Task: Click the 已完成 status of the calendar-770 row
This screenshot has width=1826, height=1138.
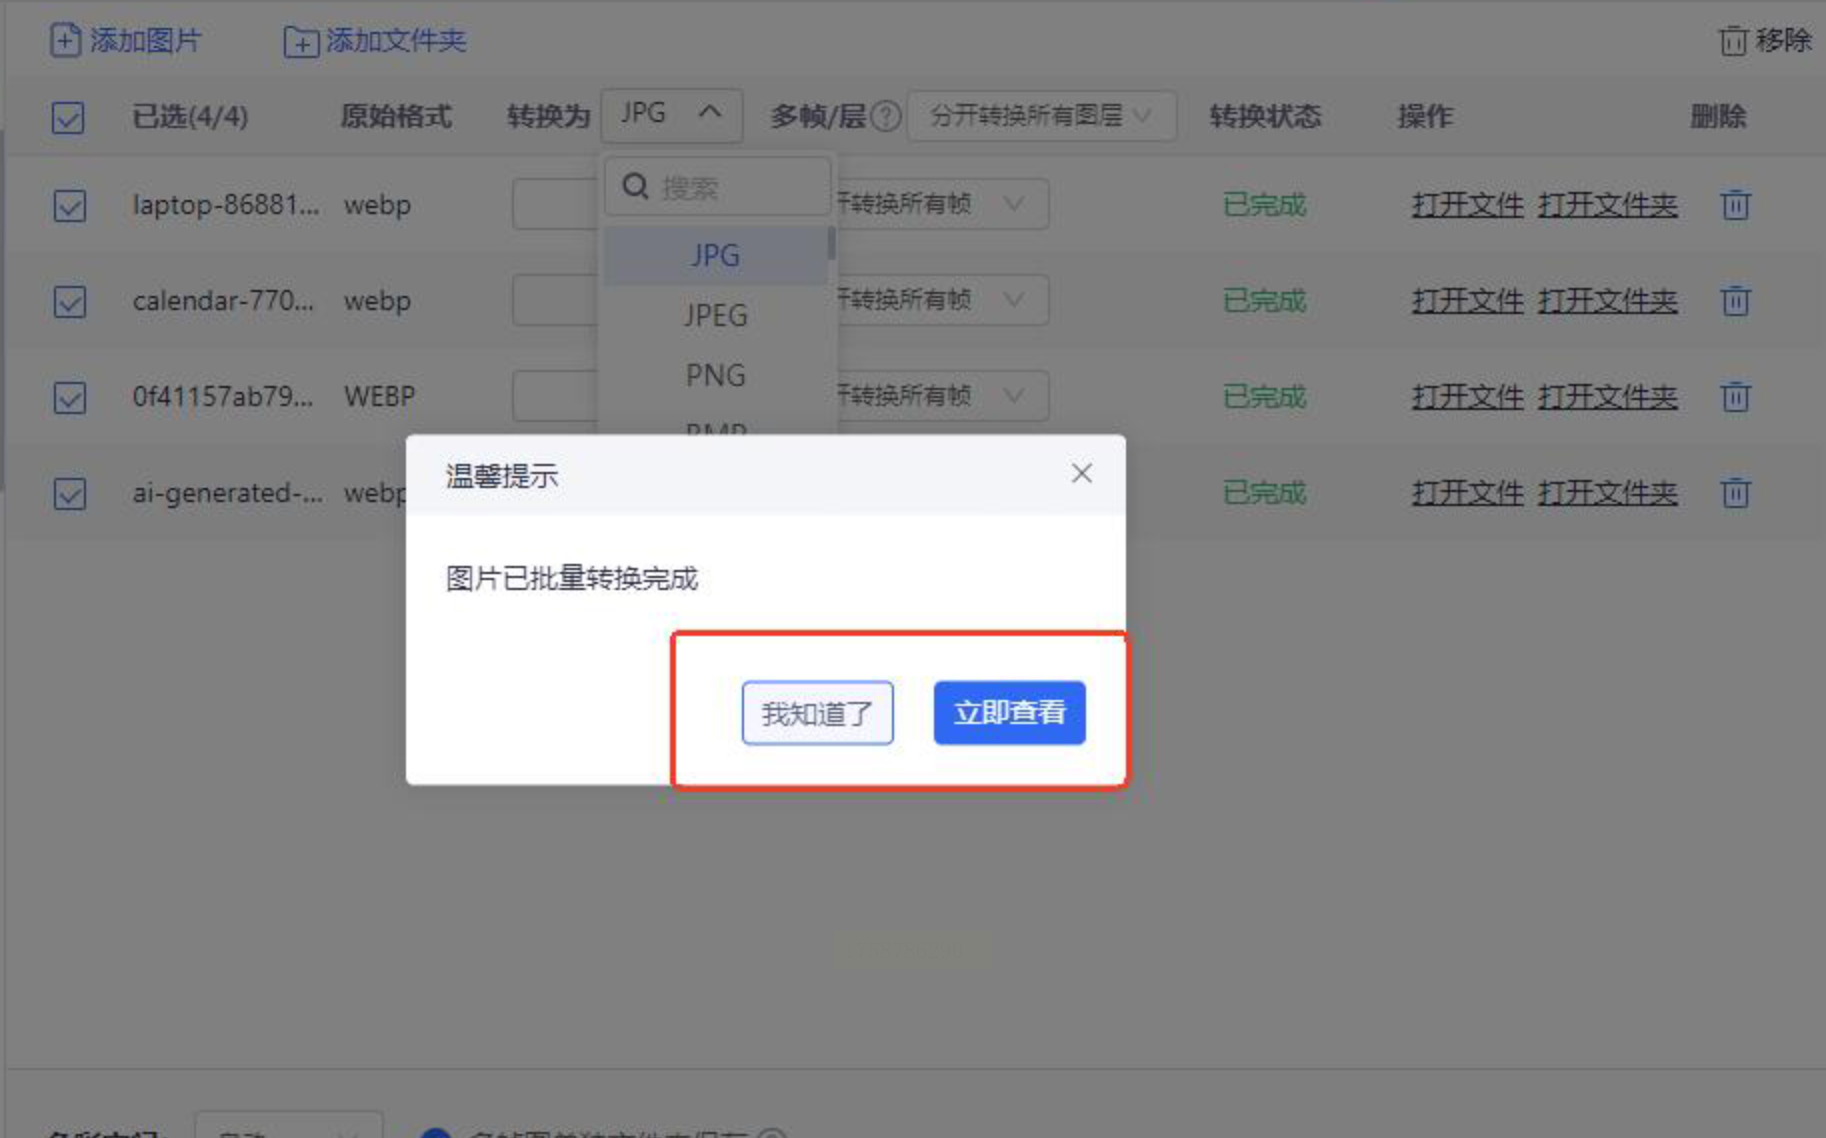Action: tap(1265, 301)
